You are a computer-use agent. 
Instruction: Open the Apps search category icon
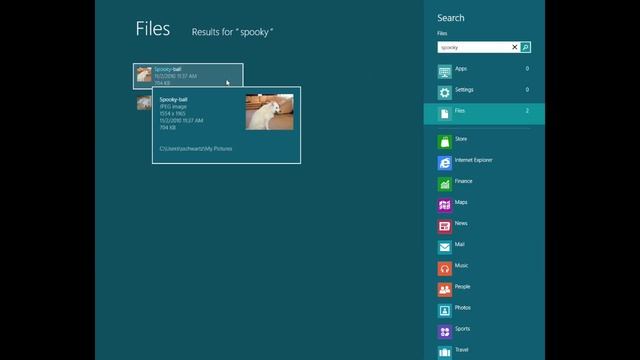(x=444, y=72)
